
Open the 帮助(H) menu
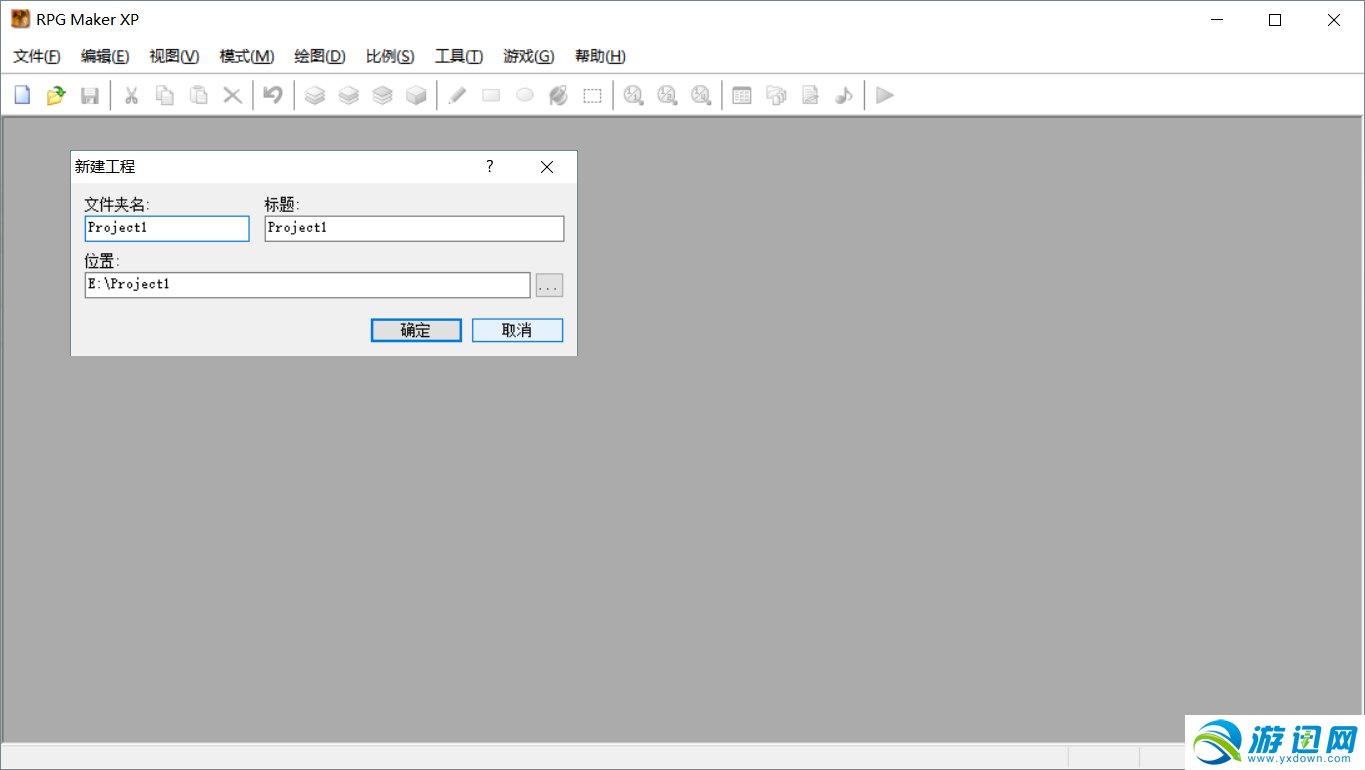pos(600,56)
